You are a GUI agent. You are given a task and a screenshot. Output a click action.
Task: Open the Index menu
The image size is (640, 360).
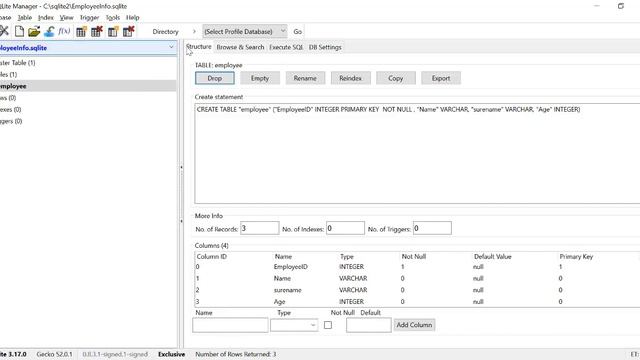pos(46,18)
